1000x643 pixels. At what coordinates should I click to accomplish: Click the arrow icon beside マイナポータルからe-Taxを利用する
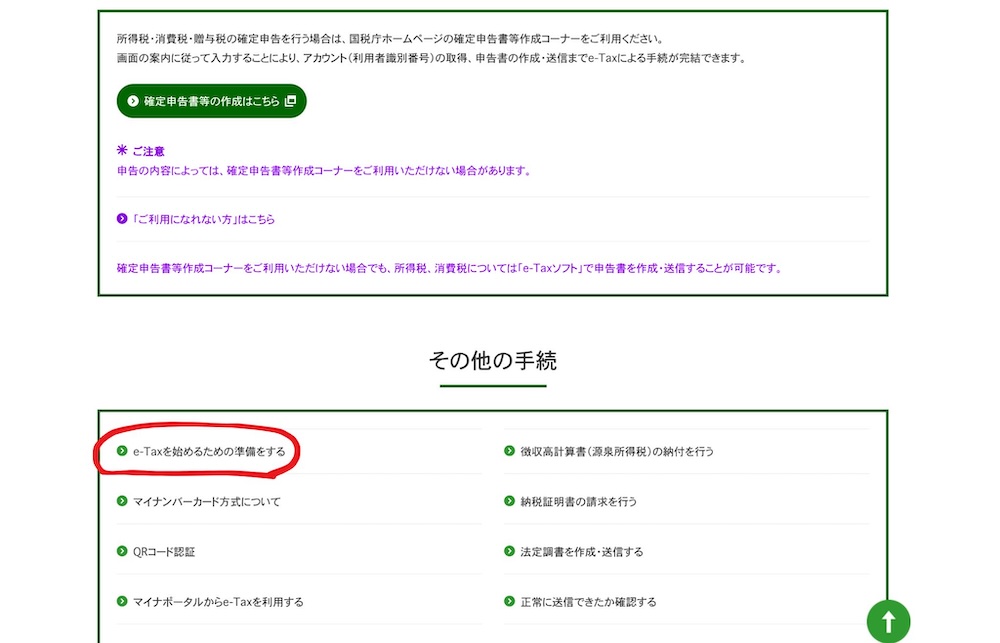click(x=122, y=602)
